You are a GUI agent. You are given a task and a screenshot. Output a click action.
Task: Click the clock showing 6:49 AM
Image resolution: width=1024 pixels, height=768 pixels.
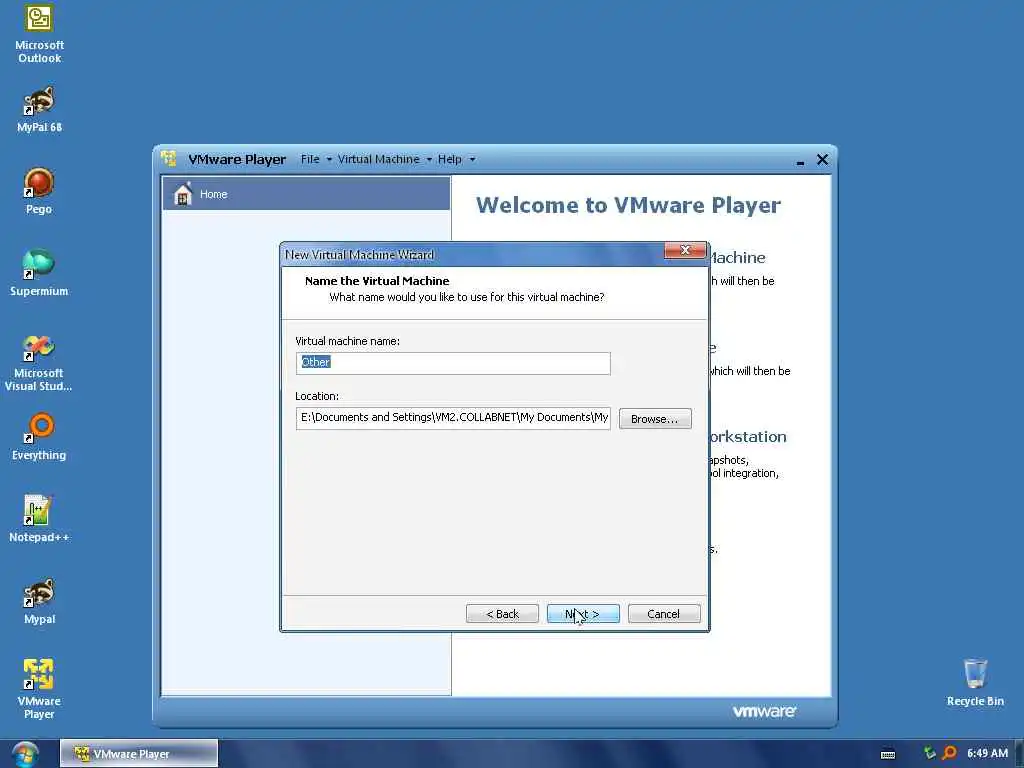click(987, 753)
